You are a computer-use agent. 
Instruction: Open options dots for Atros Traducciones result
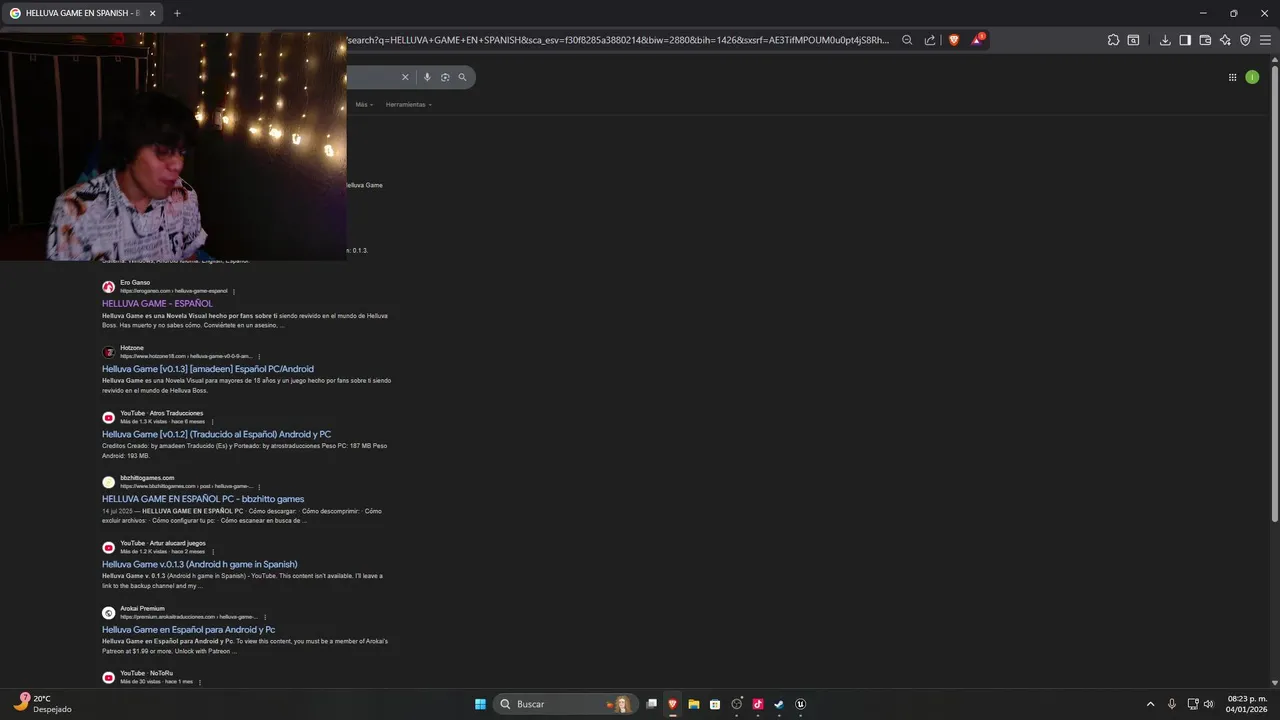click(x=212, y=422)
